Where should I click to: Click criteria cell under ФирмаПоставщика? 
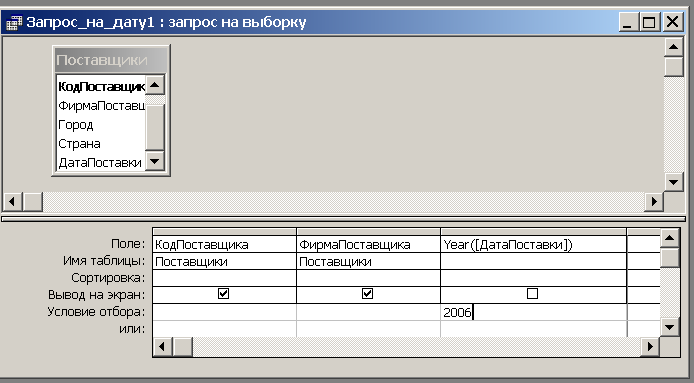pyautogui.click(x=368, y=312)
